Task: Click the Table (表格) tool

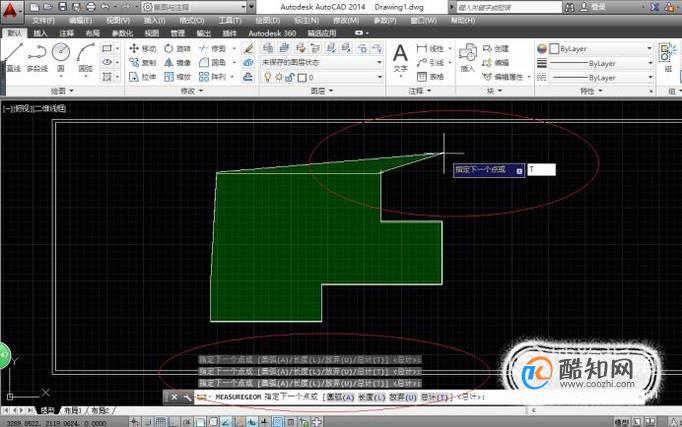Action: tap(430, 77)
